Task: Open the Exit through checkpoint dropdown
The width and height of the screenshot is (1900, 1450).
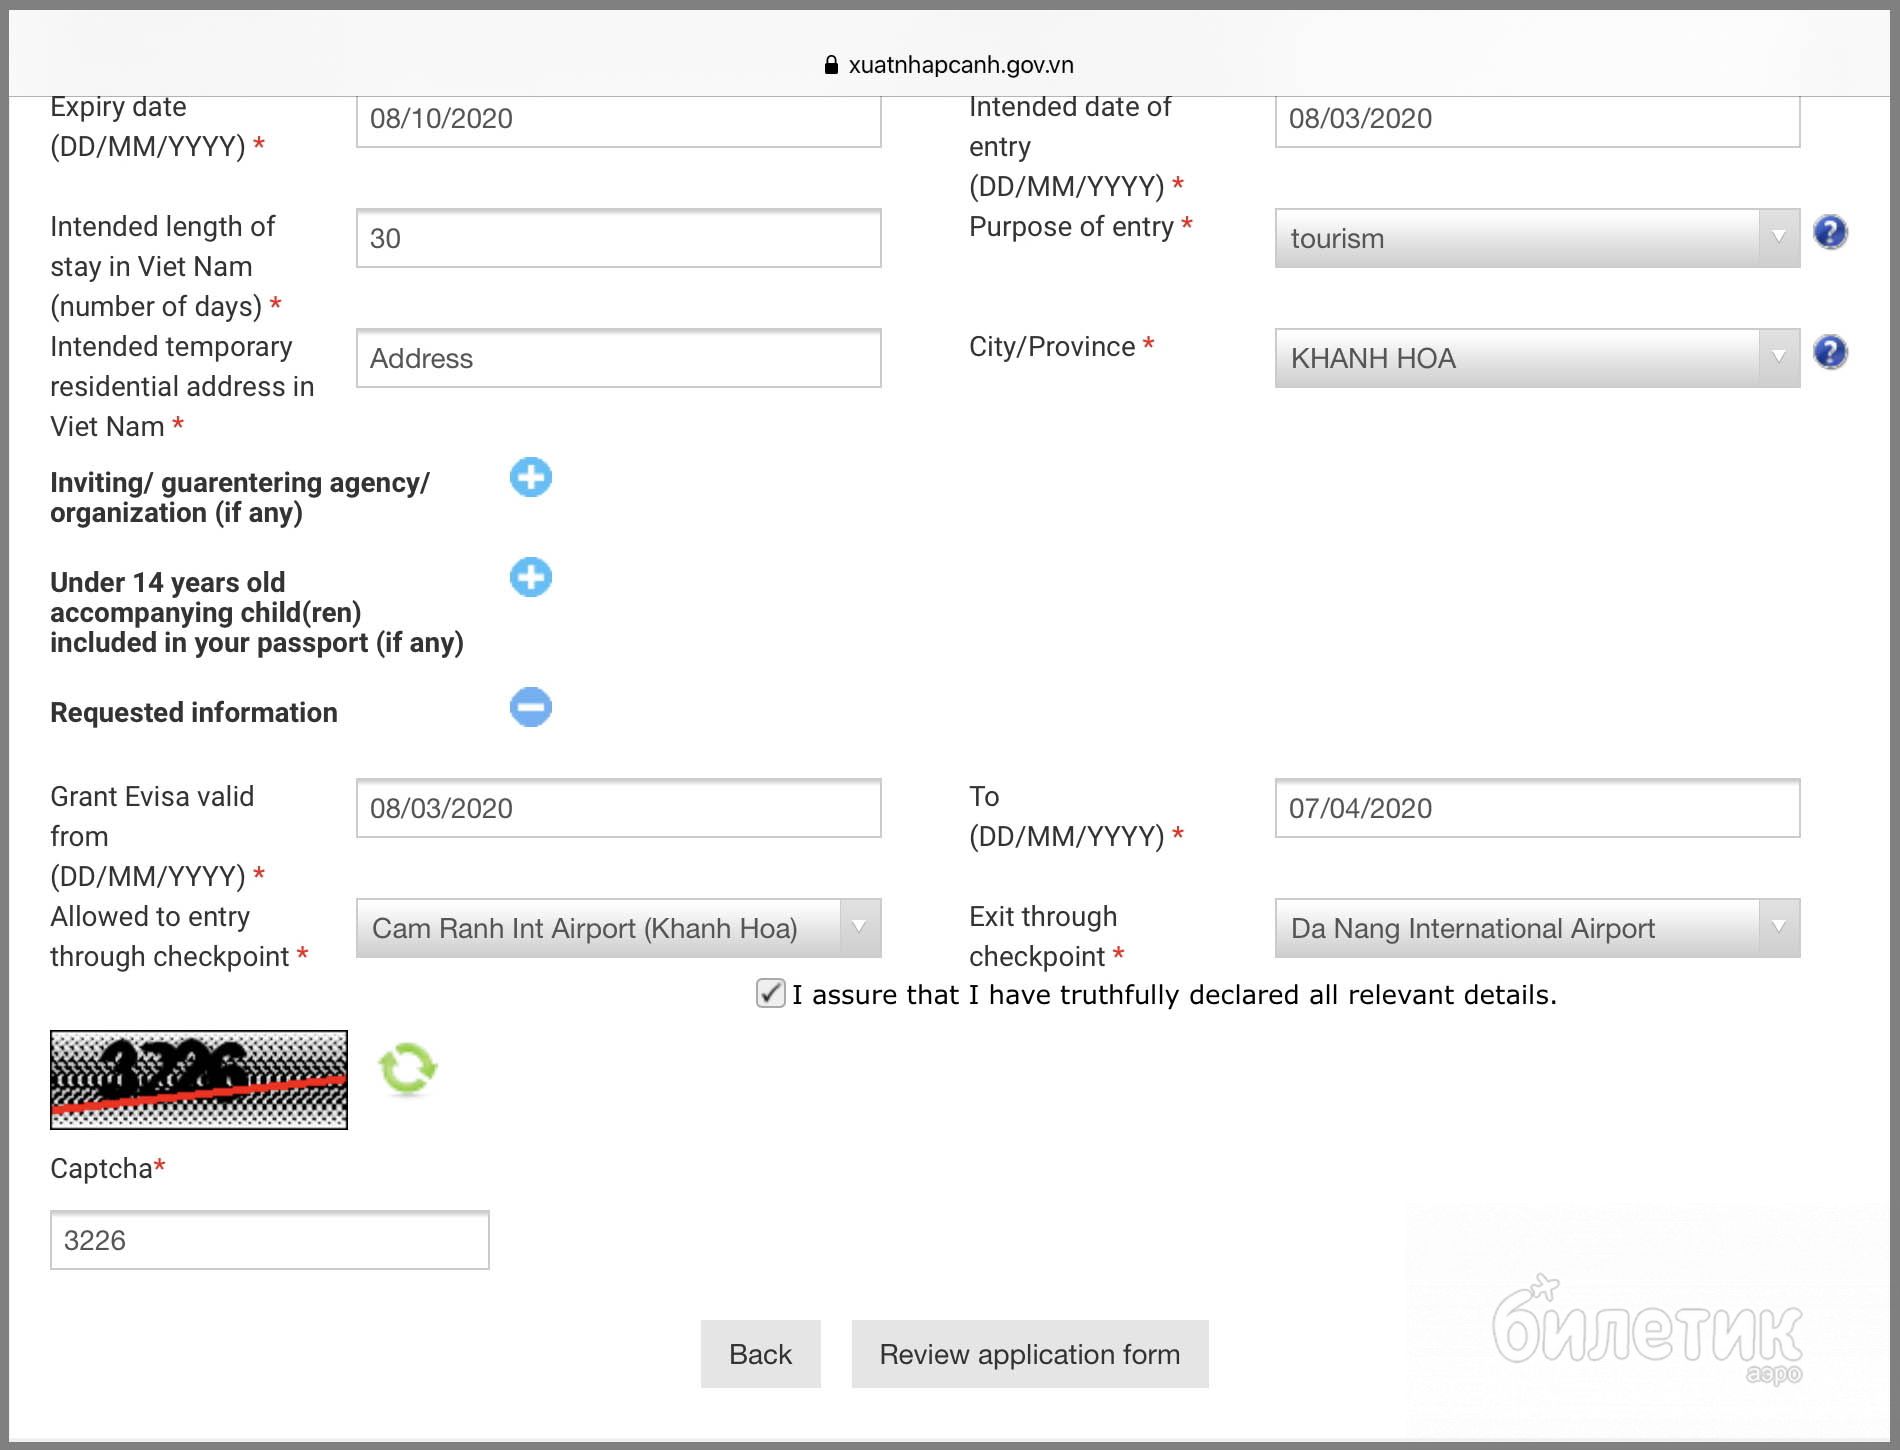Action: [1536, 928]
